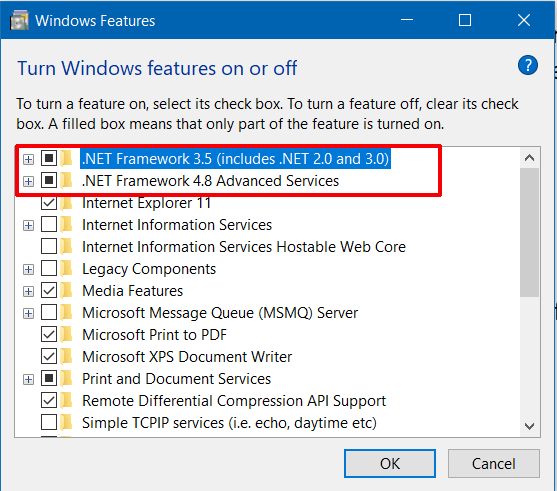Uncheck the Internet Explorer 11 checkbox
The height and width of the screenshot is (491, 557).
pyautogui.click(x=49, y=203)
